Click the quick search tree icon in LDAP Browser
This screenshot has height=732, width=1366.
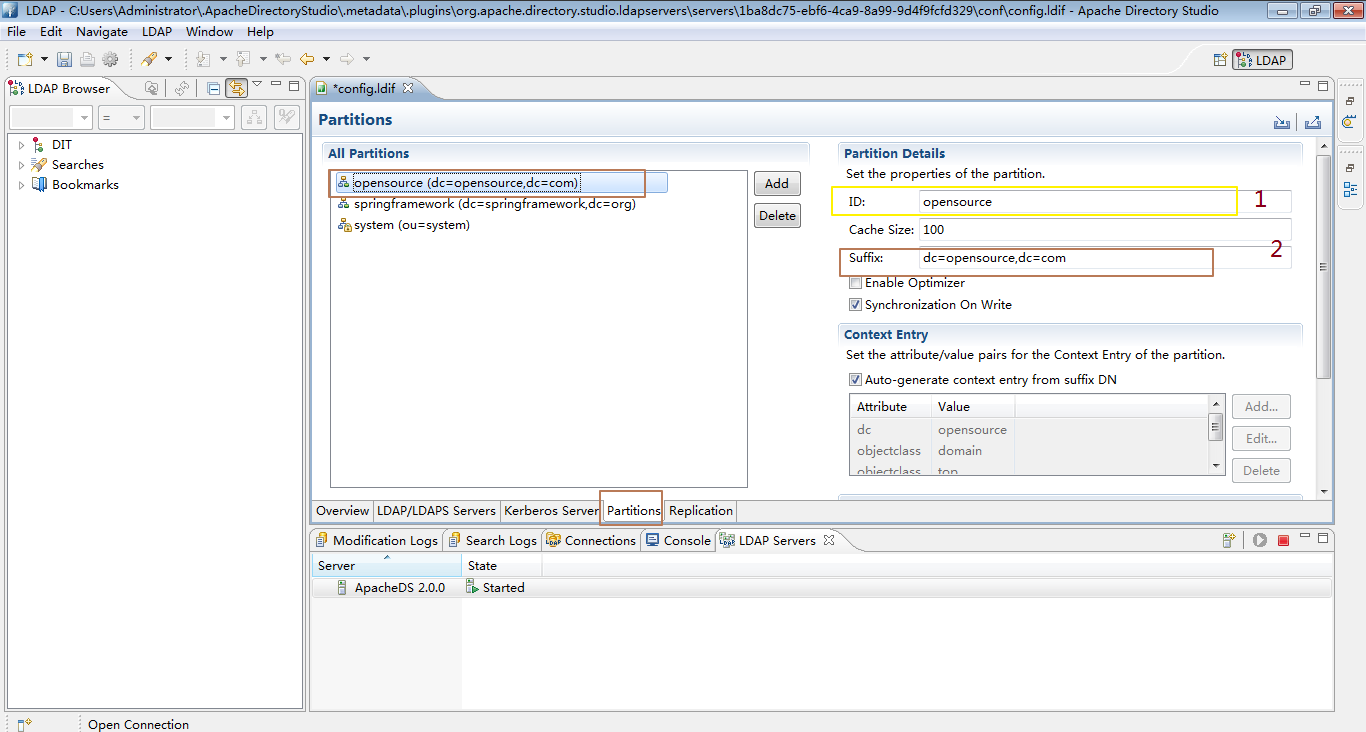[254, 117]
